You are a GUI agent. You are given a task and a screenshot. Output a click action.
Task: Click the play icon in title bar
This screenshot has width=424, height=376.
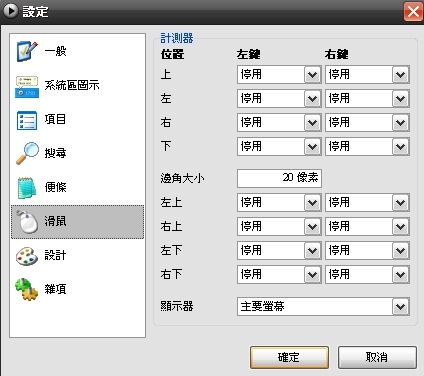11,11
